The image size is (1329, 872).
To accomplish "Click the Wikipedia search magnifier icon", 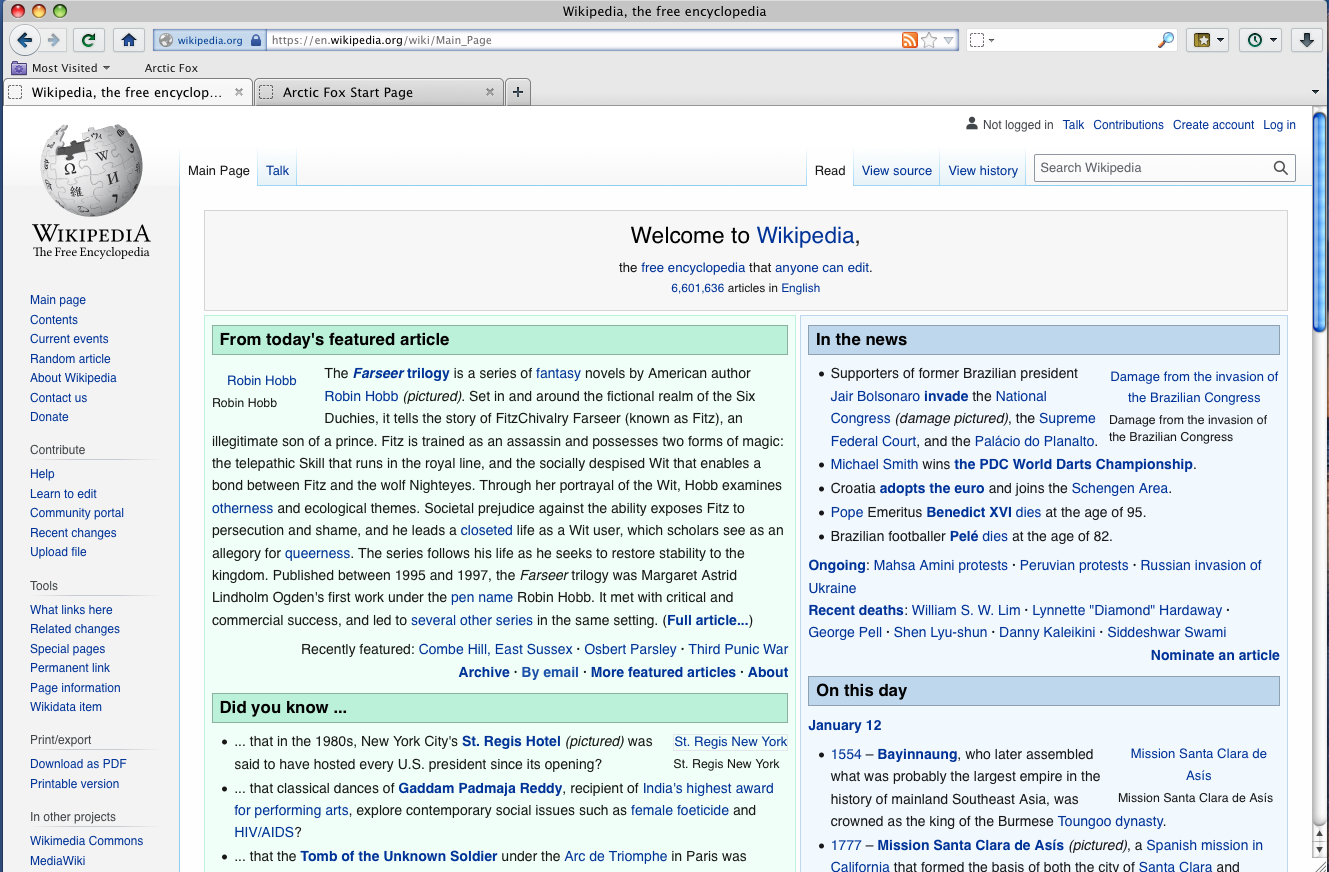I will coord(1280,168).
